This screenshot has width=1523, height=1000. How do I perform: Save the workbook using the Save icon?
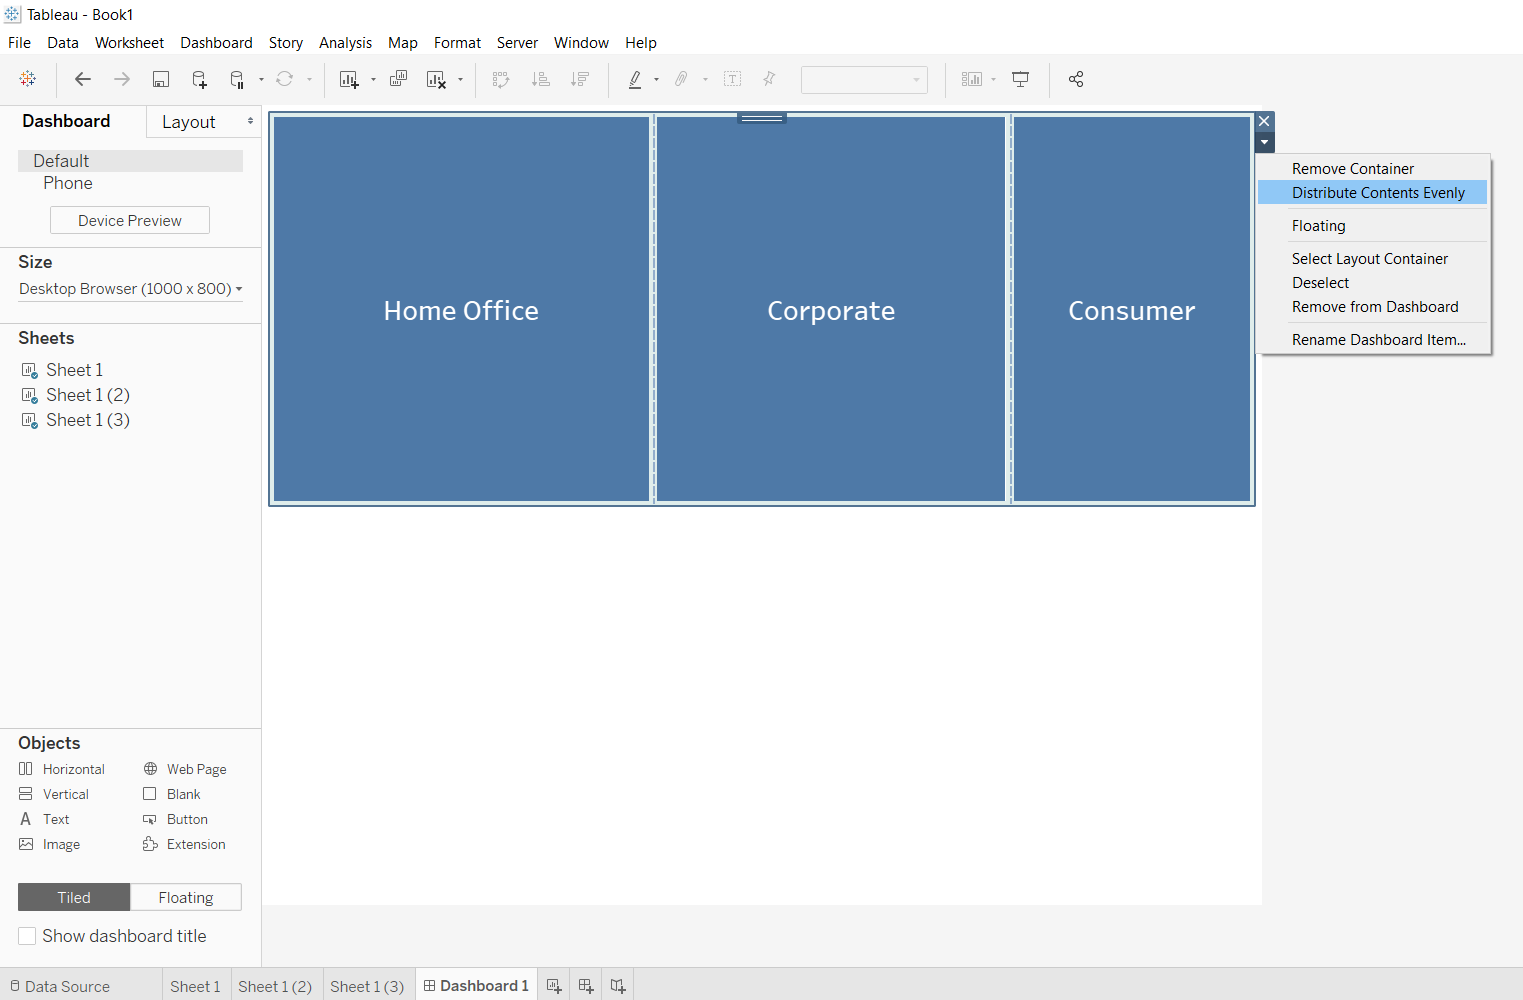click(160, 79)
